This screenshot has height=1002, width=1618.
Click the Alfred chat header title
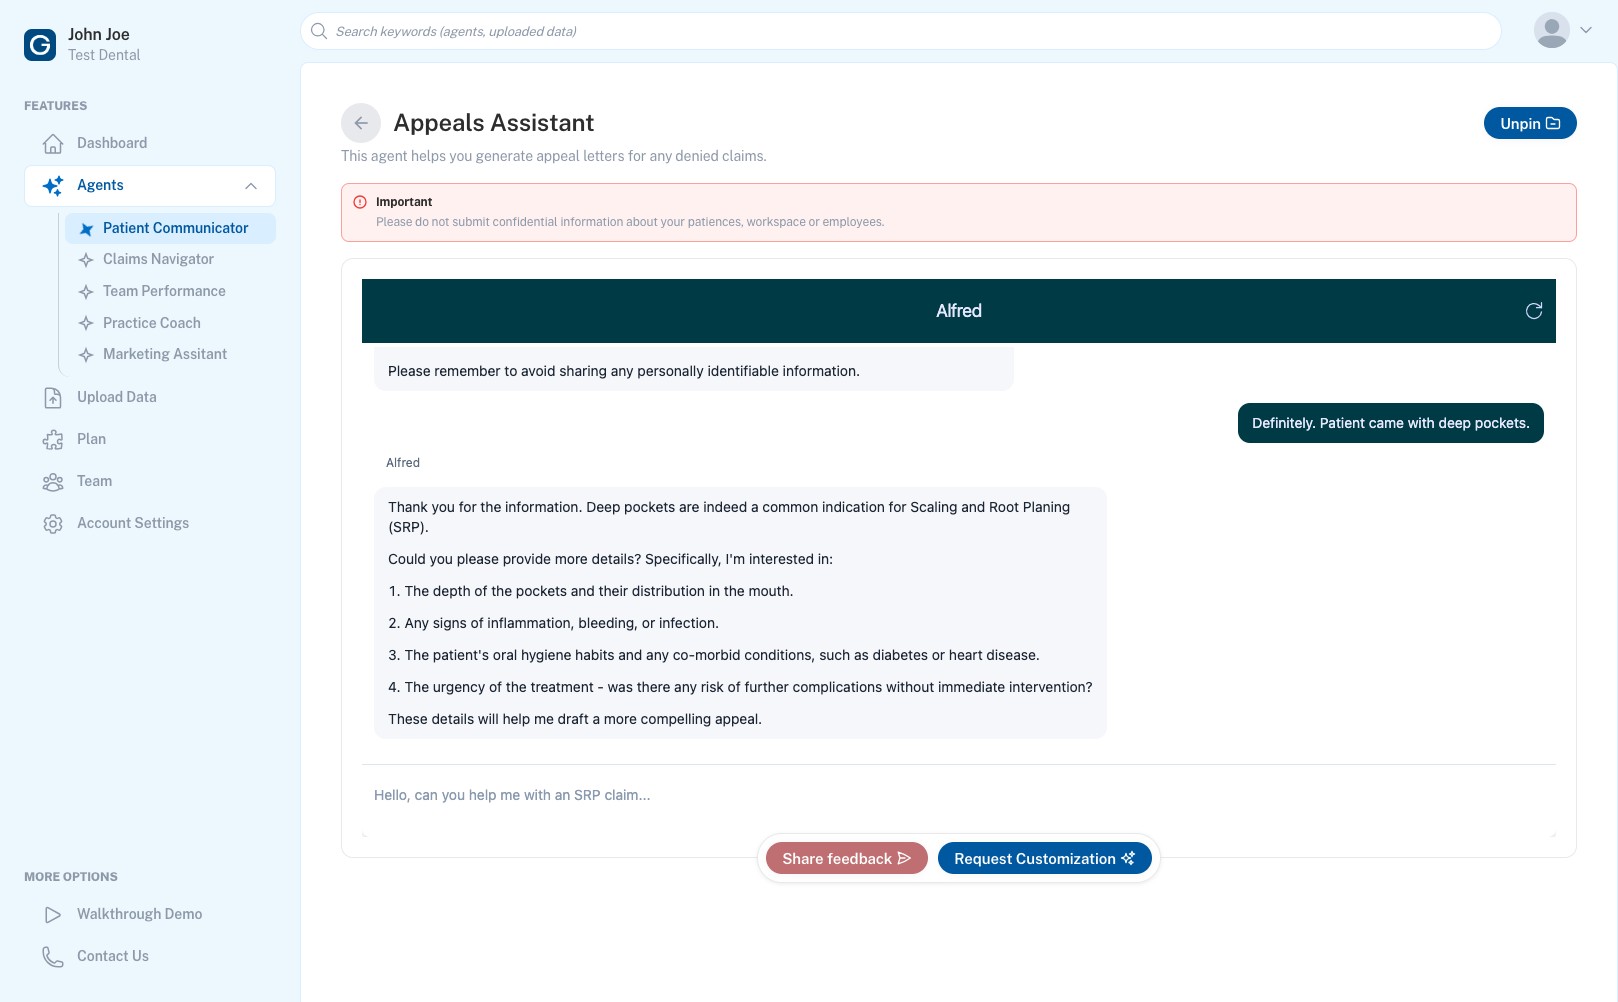pyautogui.click(x=959, y=311)
